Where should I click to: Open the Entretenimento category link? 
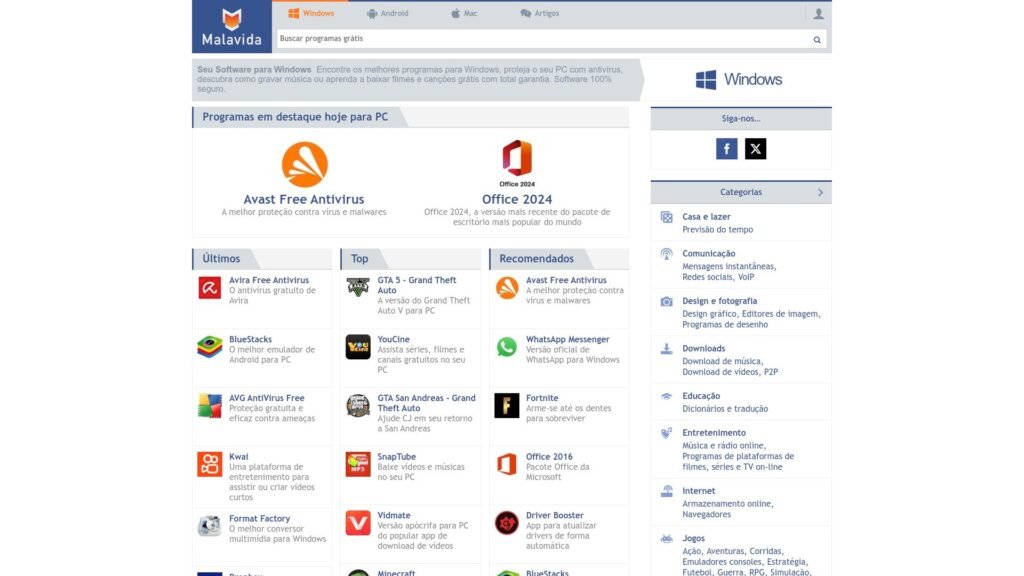click(x=714, y=432)
